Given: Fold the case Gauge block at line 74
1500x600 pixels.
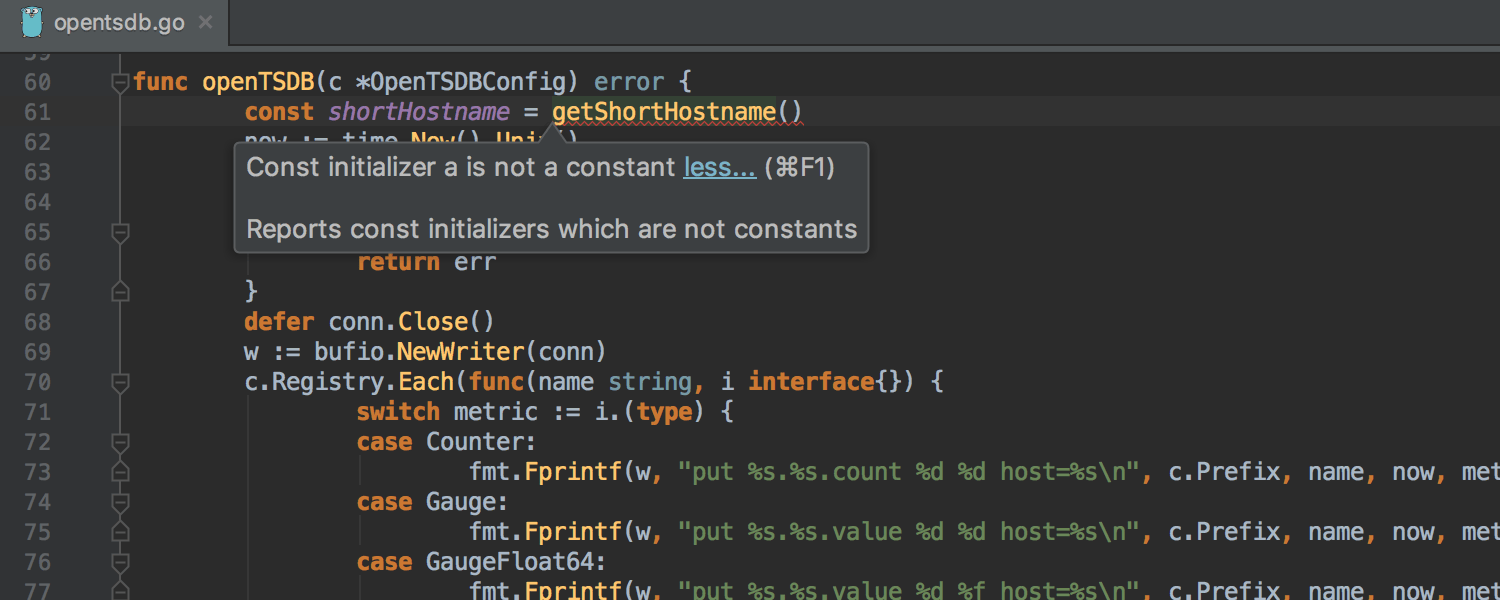Looking at the screenshot, I should pyautogui.click(x=120, y=502).
